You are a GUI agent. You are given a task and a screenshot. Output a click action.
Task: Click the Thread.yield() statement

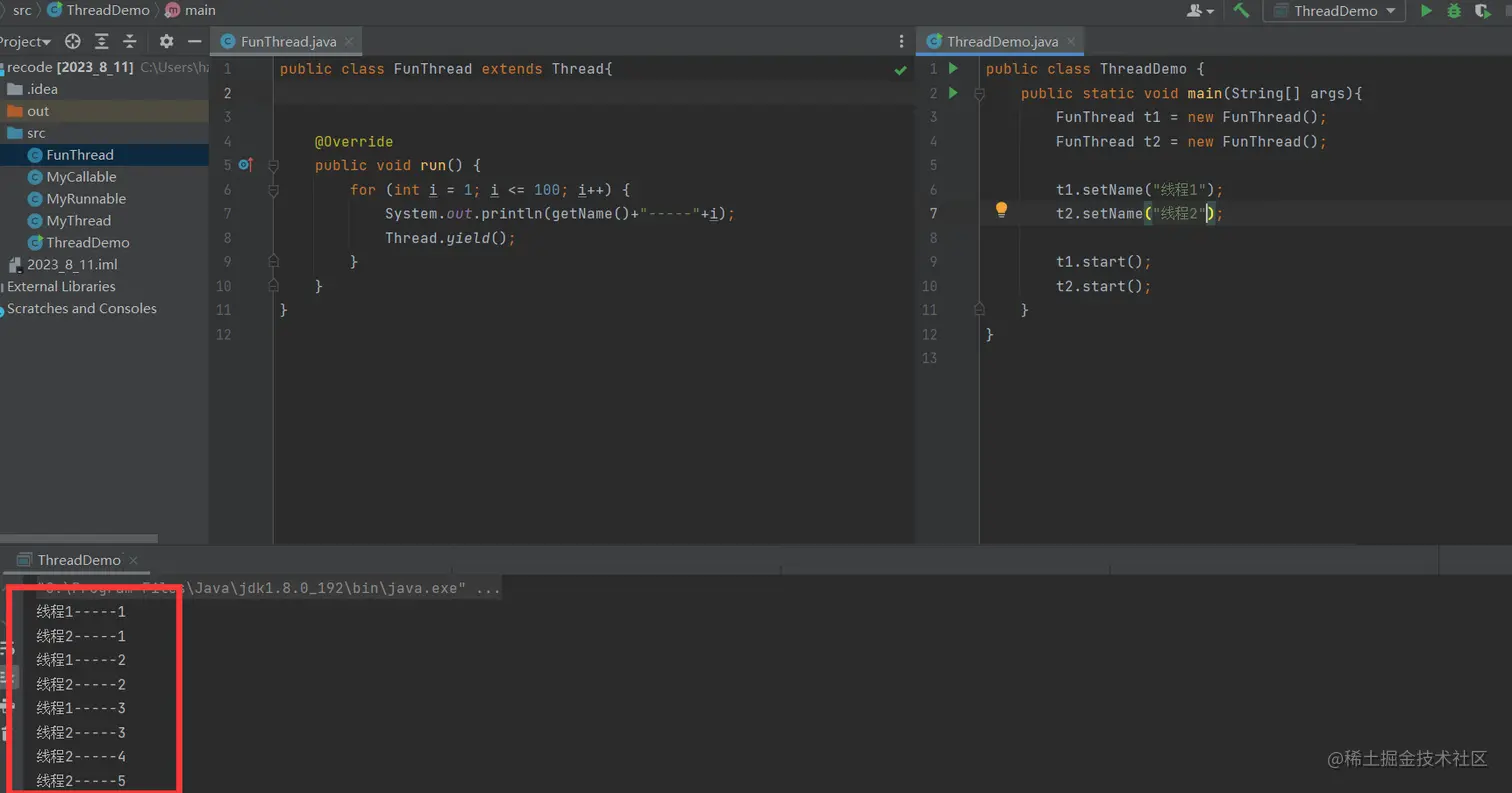coord(450,238)
